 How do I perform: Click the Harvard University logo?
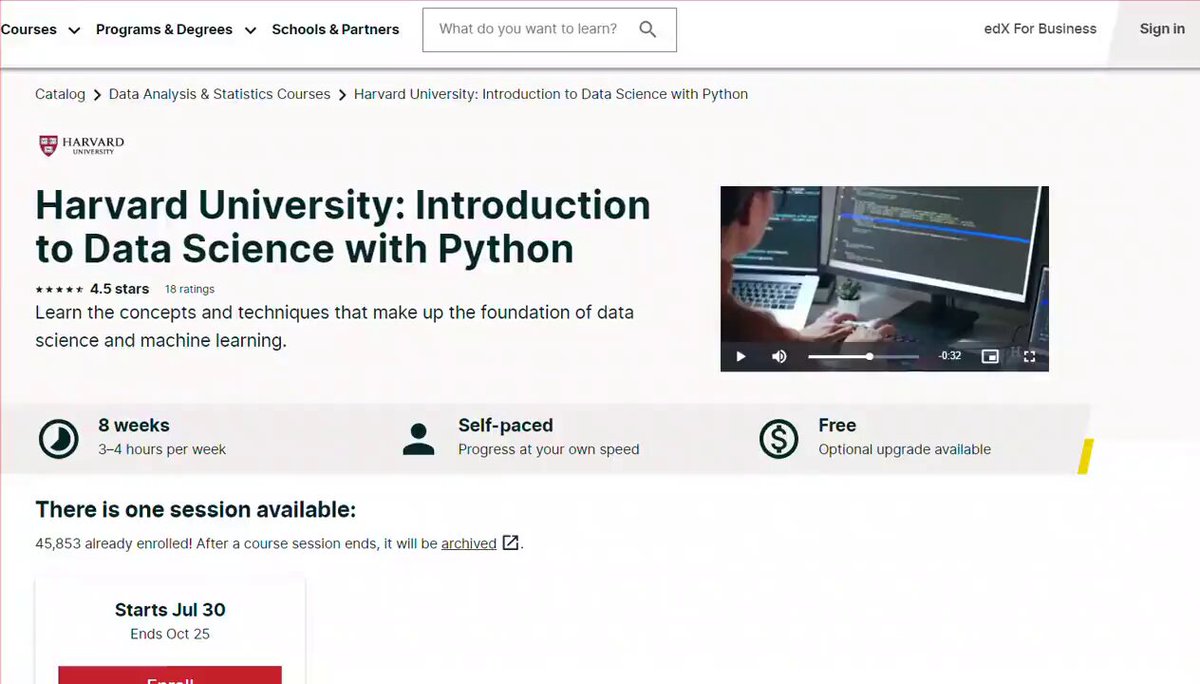82,146
